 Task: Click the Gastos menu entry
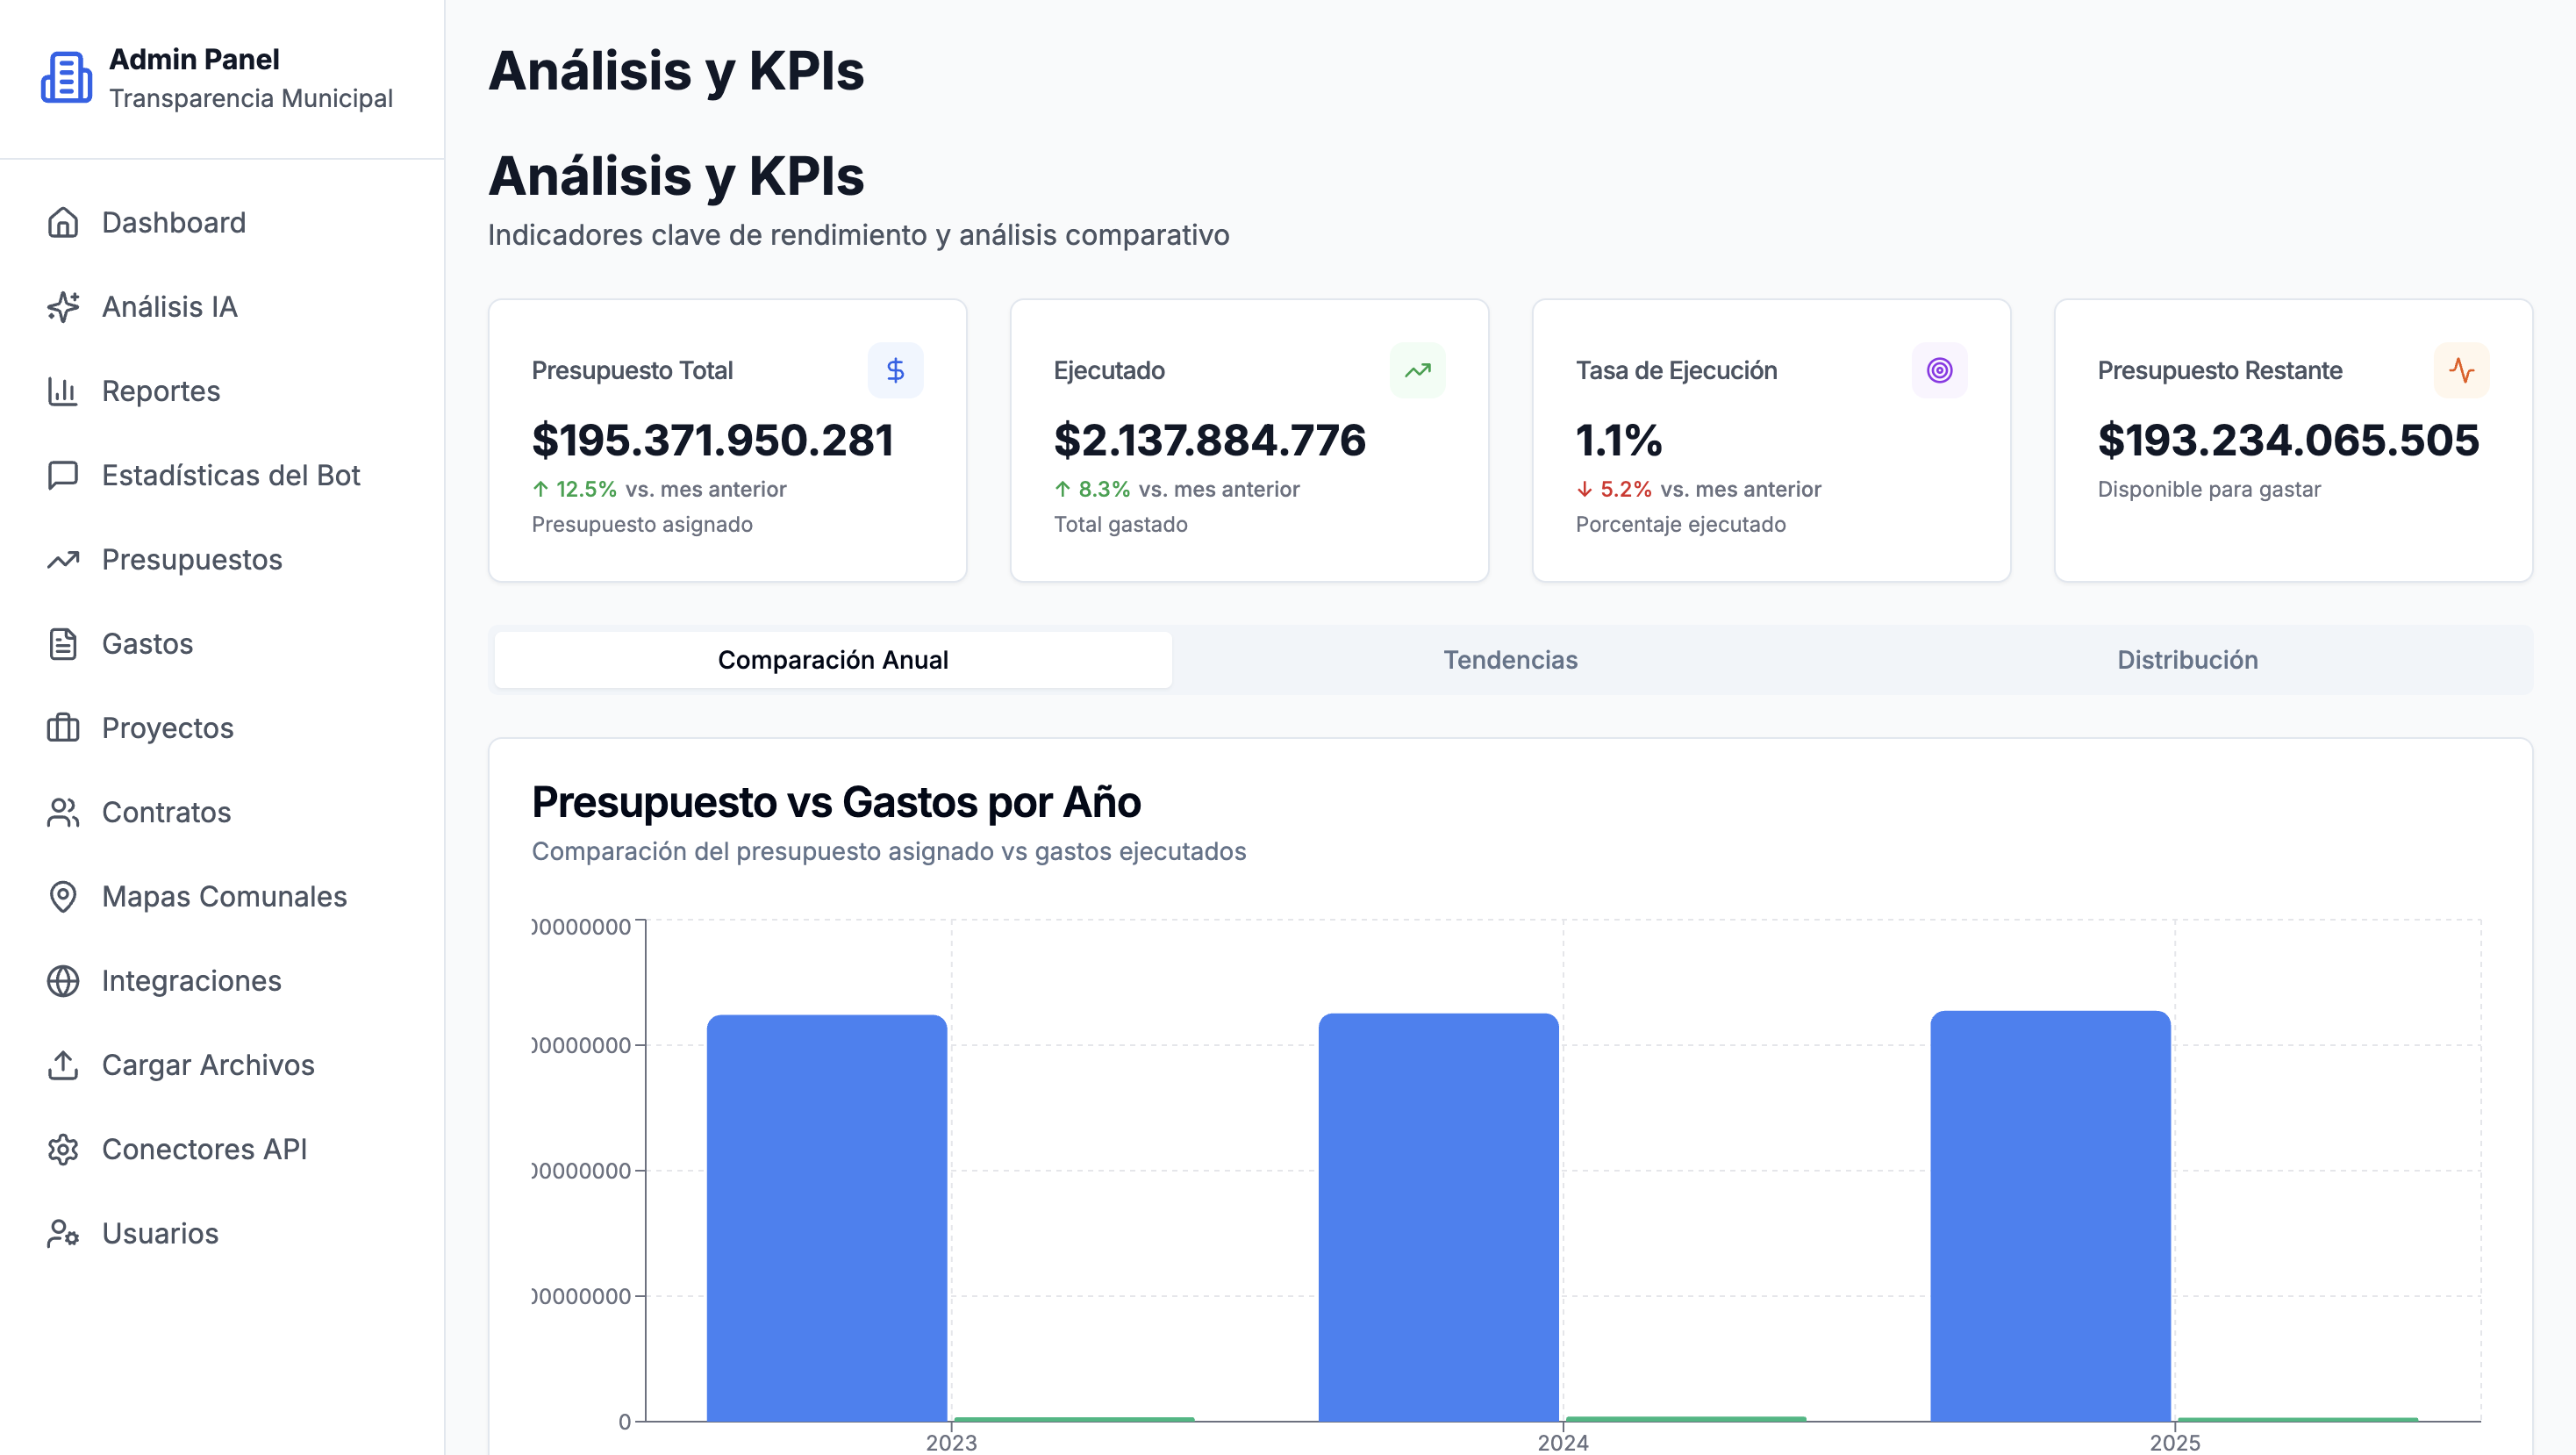click(146, 644)
